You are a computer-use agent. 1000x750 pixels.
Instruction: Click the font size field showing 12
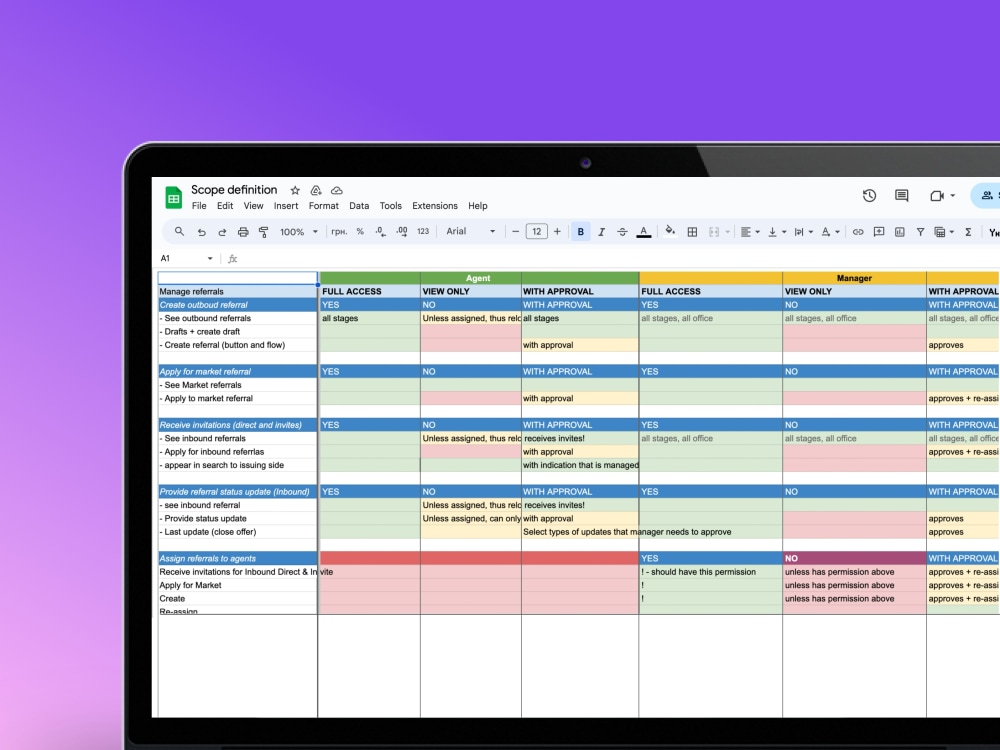coord(536,232)
